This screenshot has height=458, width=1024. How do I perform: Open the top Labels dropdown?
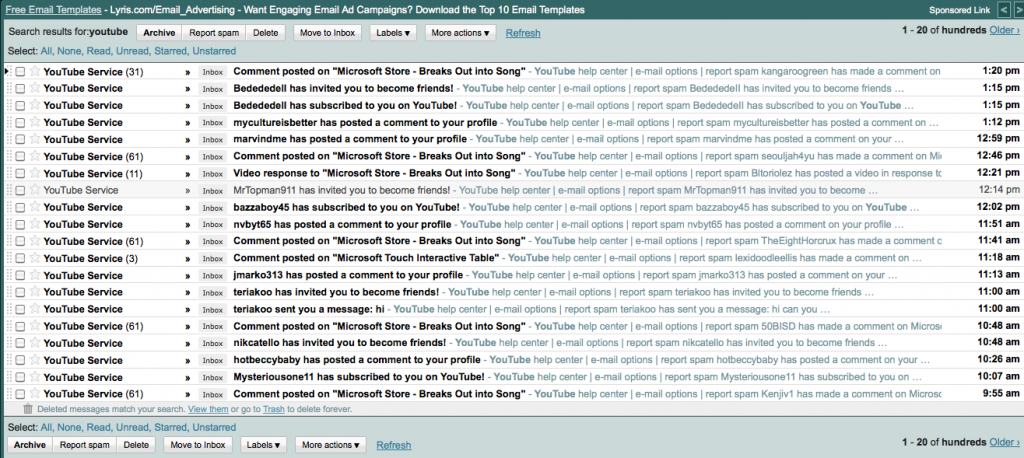[x=393, y=32]
